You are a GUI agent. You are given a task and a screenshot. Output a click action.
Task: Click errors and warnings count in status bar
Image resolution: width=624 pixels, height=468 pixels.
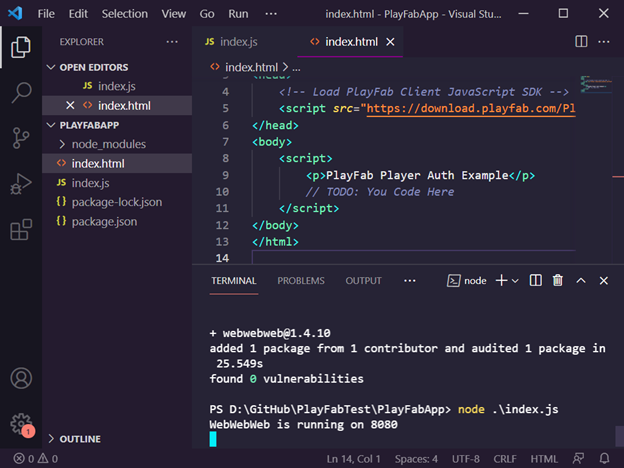pyautogui.click(x=36, y=459)
